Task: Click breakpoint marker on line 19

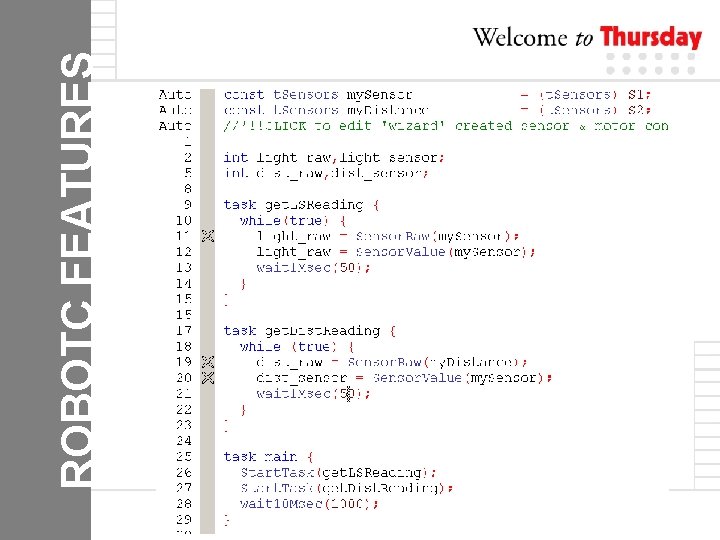Action: 208,362
